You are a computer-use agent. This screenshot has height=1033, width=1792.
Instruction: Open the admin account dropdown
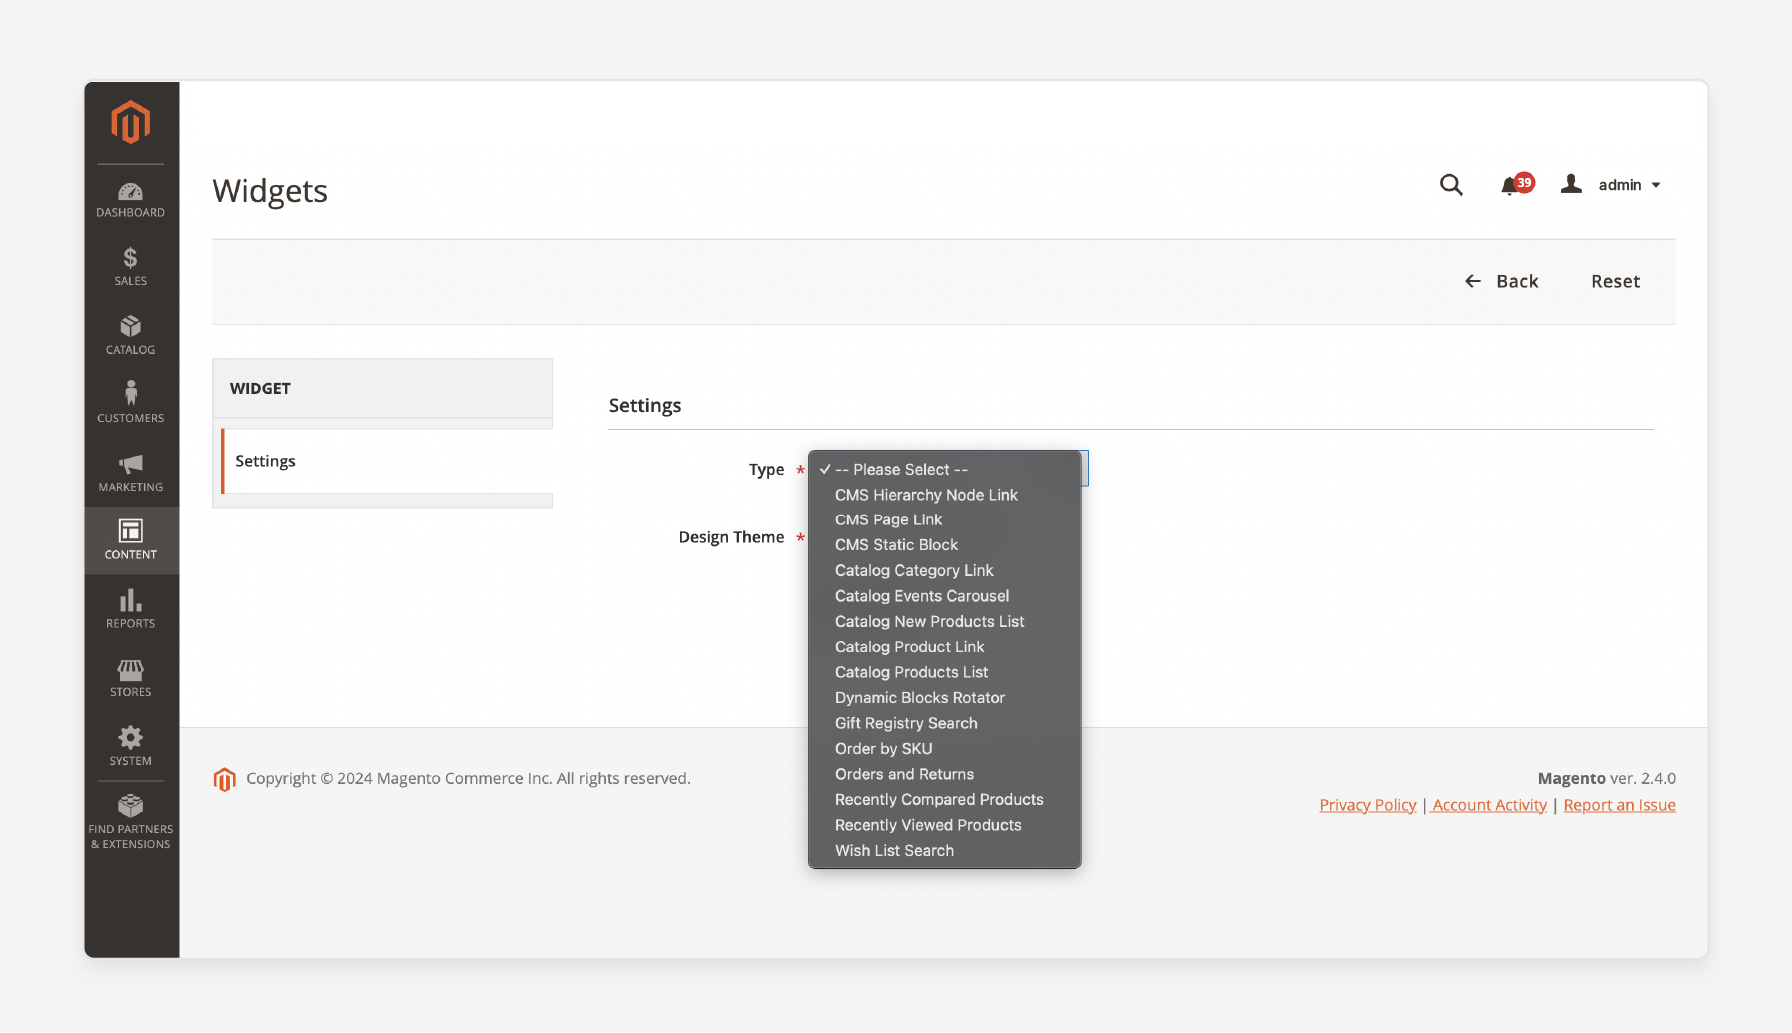1611,185
